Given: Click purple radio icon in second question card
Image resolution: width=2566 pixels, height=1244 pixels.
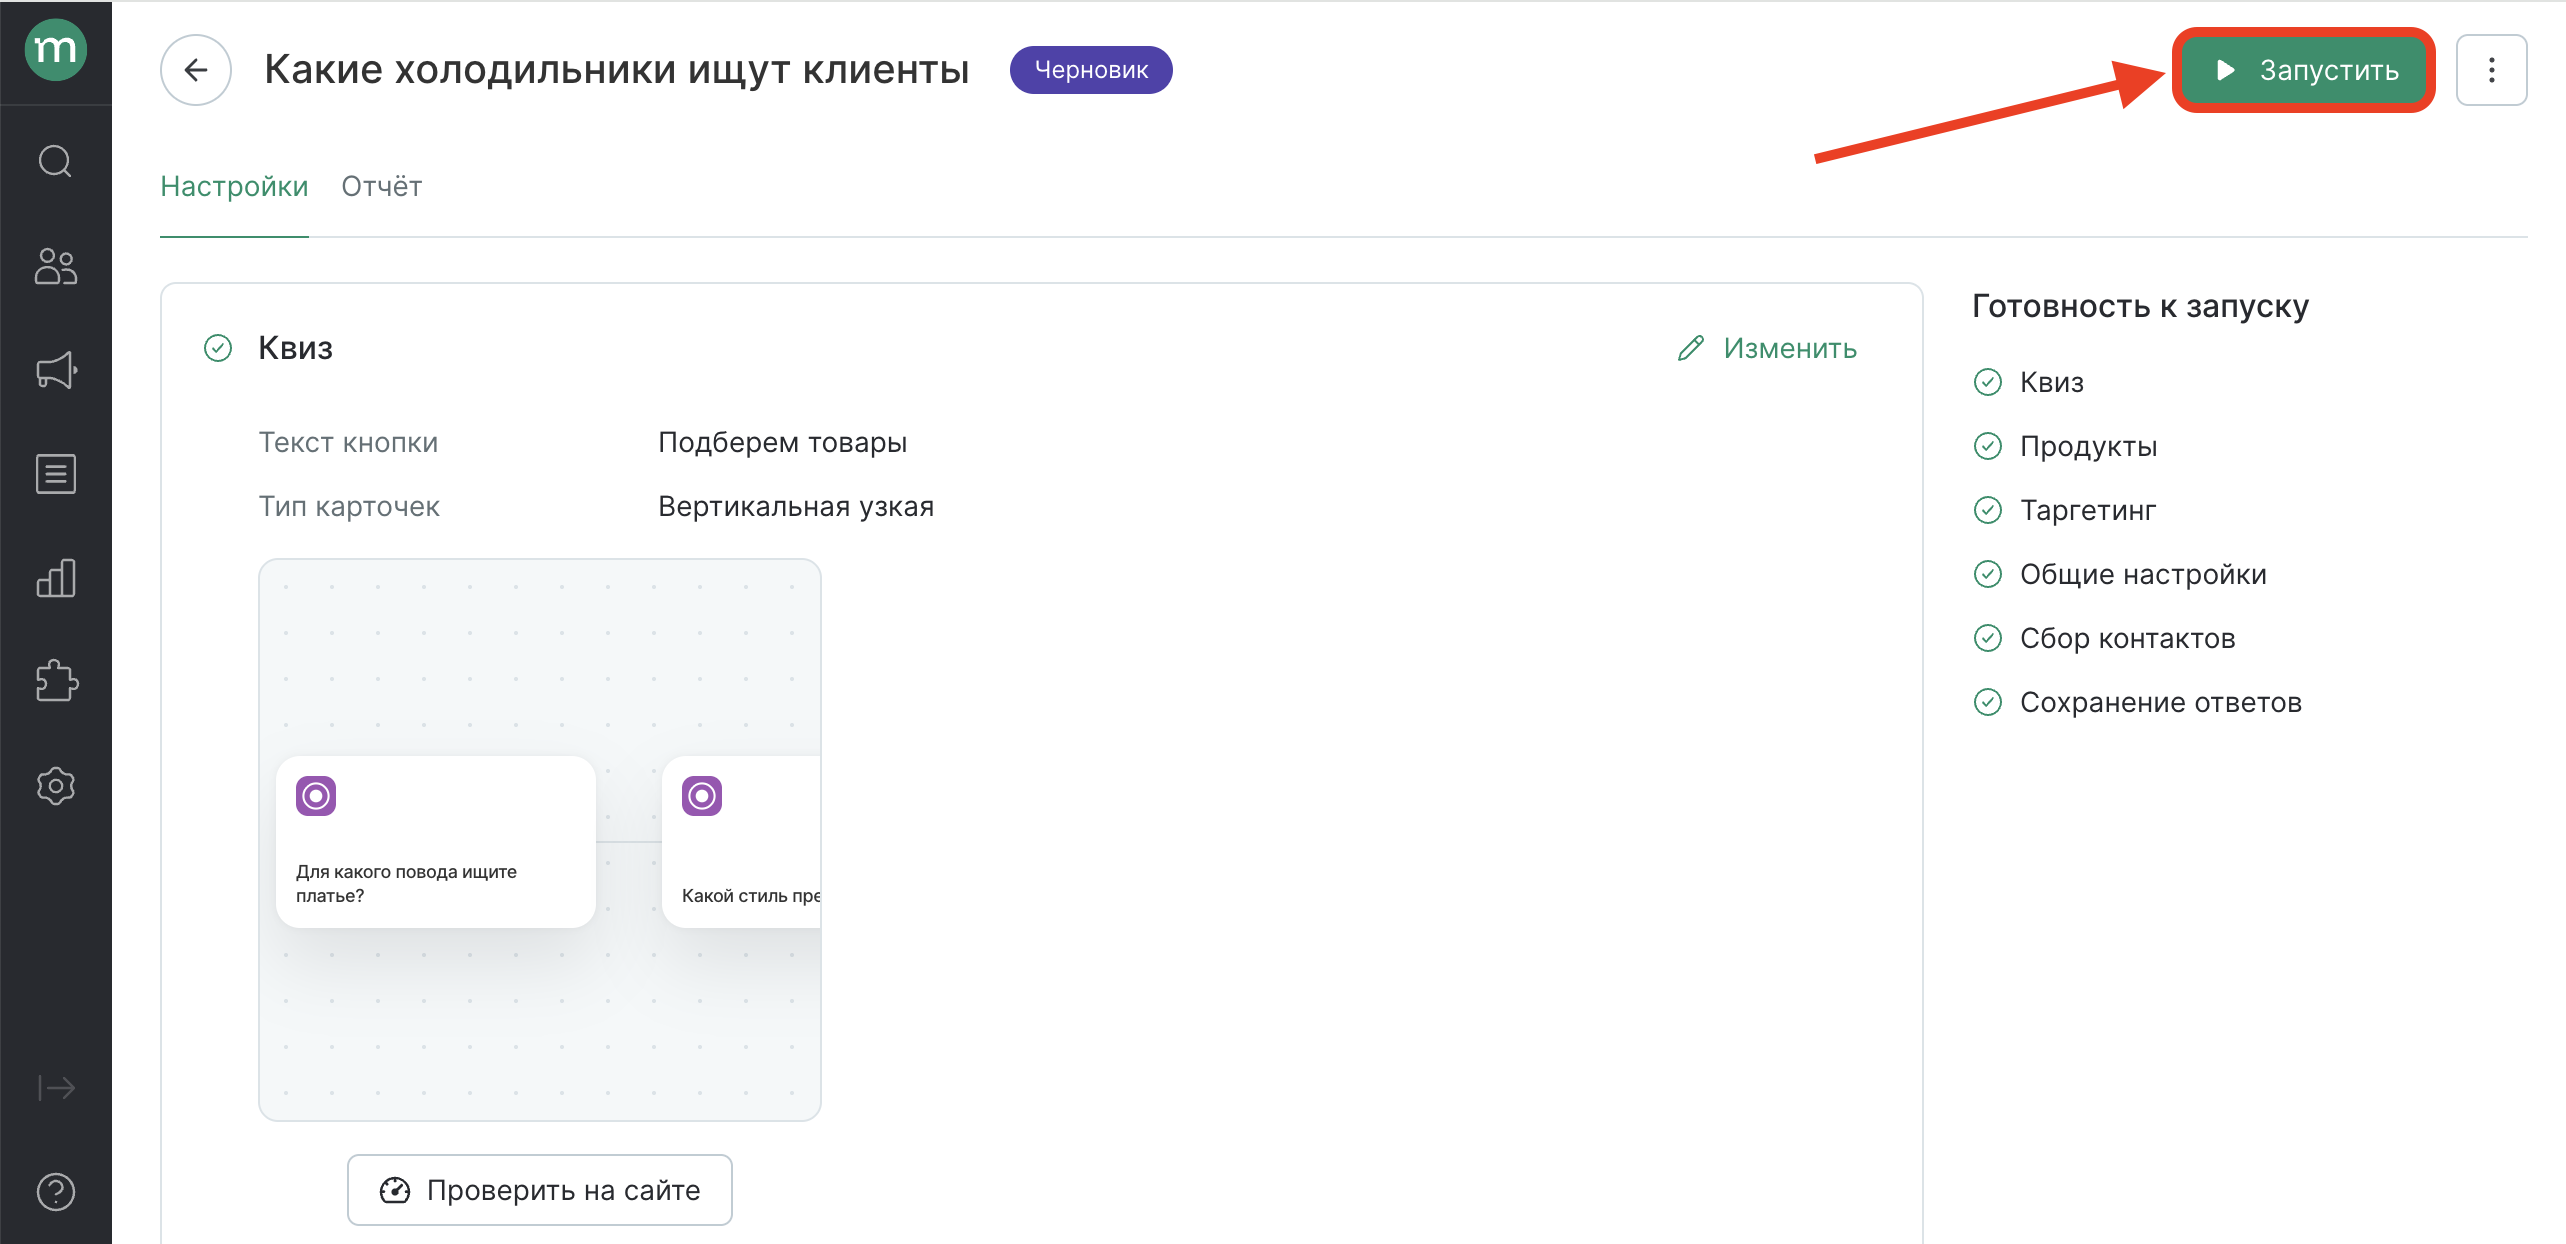Looking at the screenshot, I should (x=702, y=796).
